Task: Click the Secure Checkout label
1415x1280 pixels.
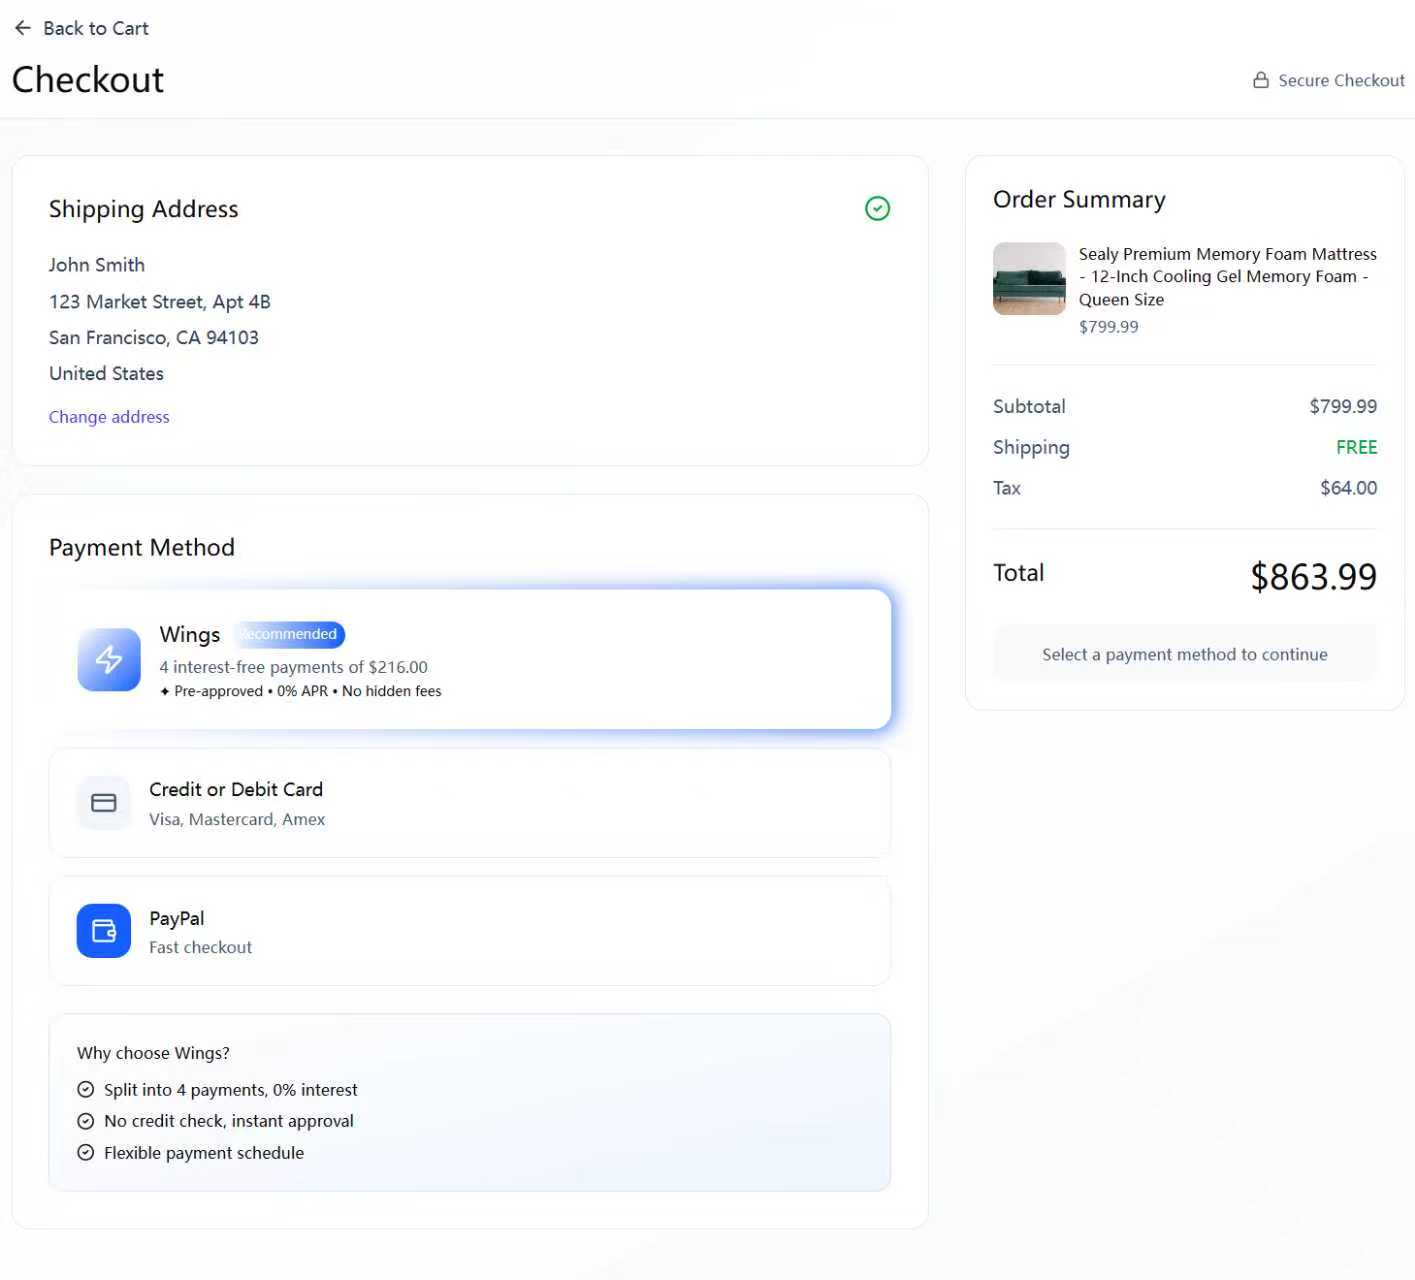Action: (1341, 80)
